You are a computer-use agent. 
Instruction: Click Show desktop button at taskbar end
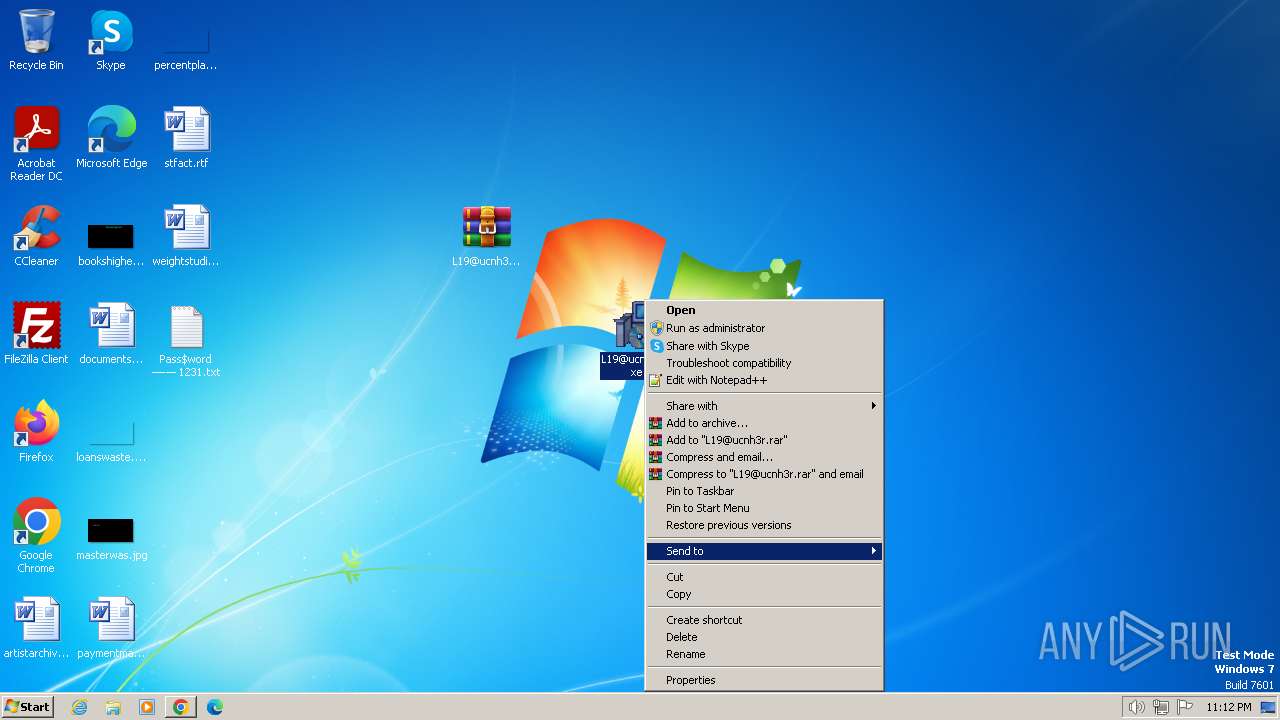[1268, 707]
